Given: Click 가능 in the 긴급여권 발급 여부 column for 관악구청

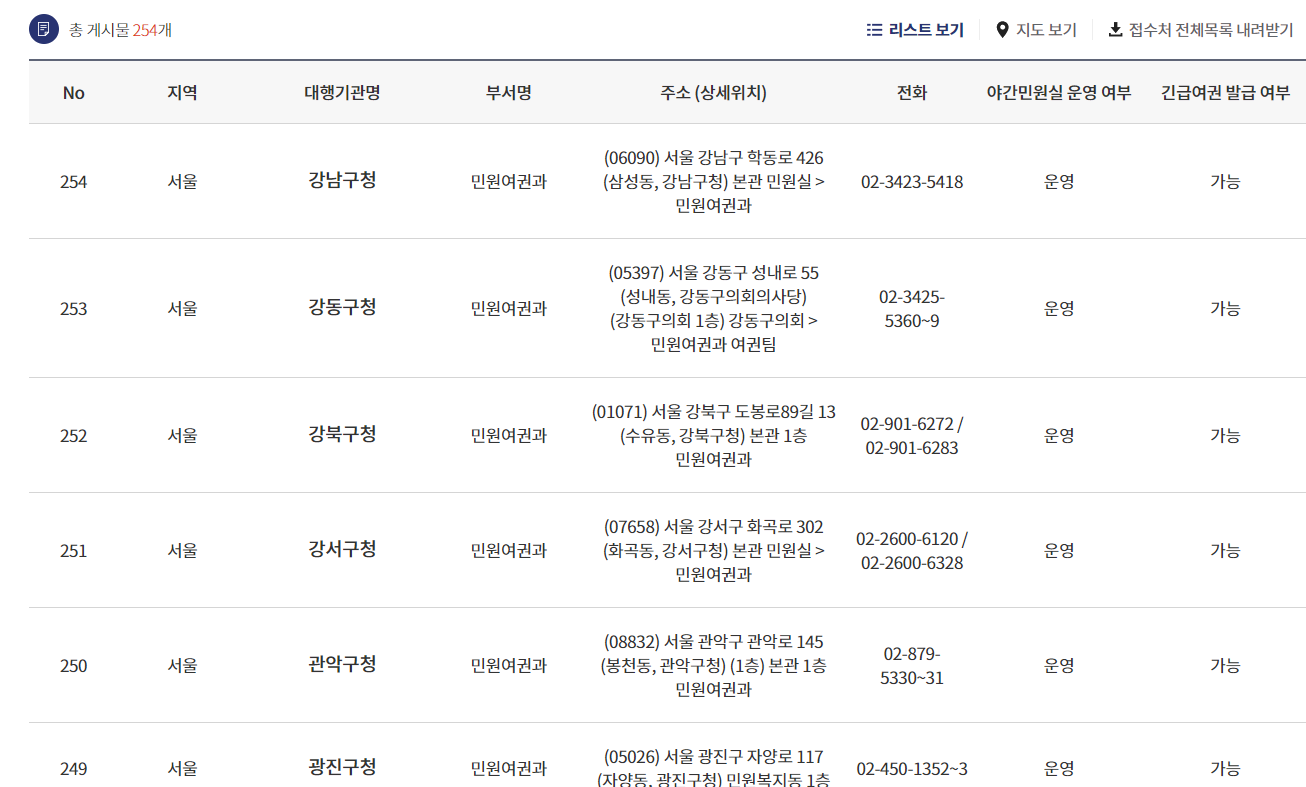Looking at the screenshot, I should coord(1226,664).
